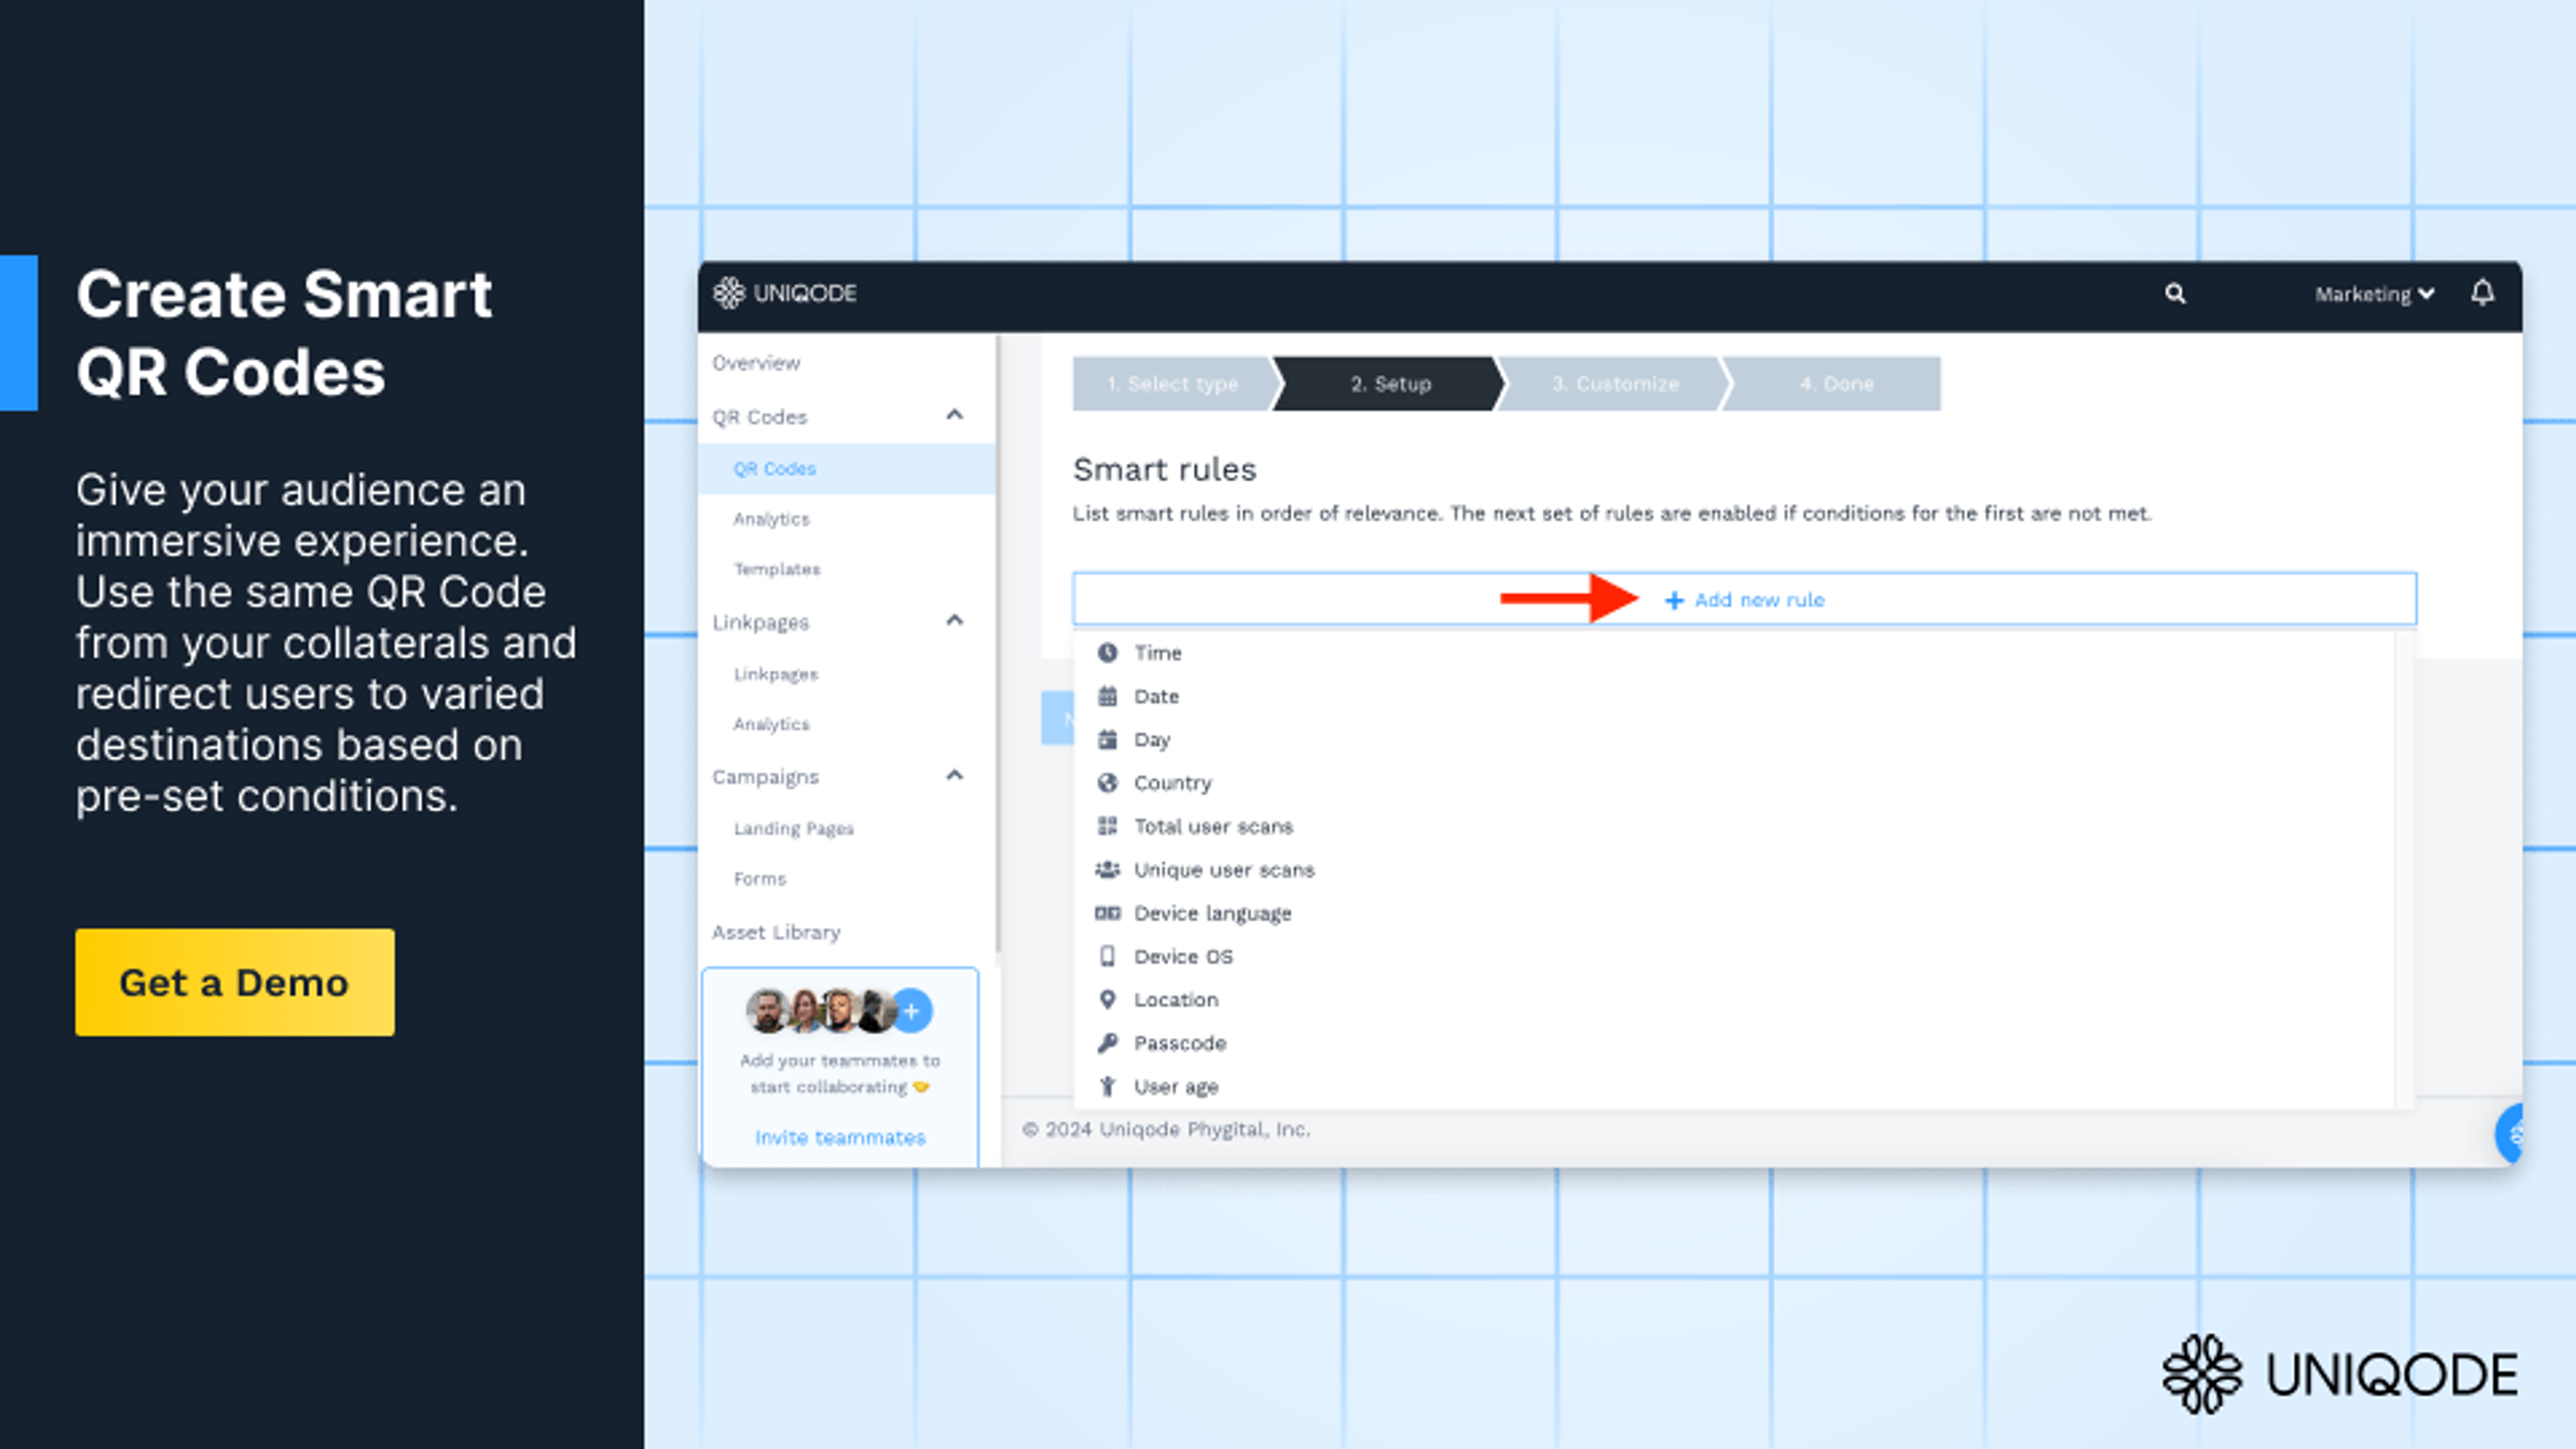This screenshot has width=2576, height=1449.
Task: Choose Unique user scans rule option
Action: 1223,870
